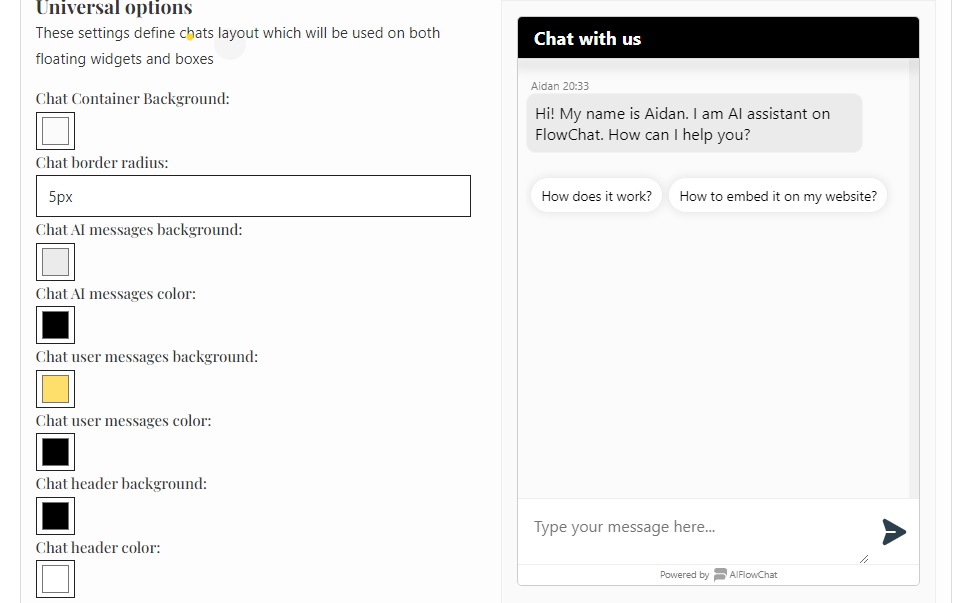Open the Chat header background color picker
This screenshot has width=954, height=603.
pos(55,516)
